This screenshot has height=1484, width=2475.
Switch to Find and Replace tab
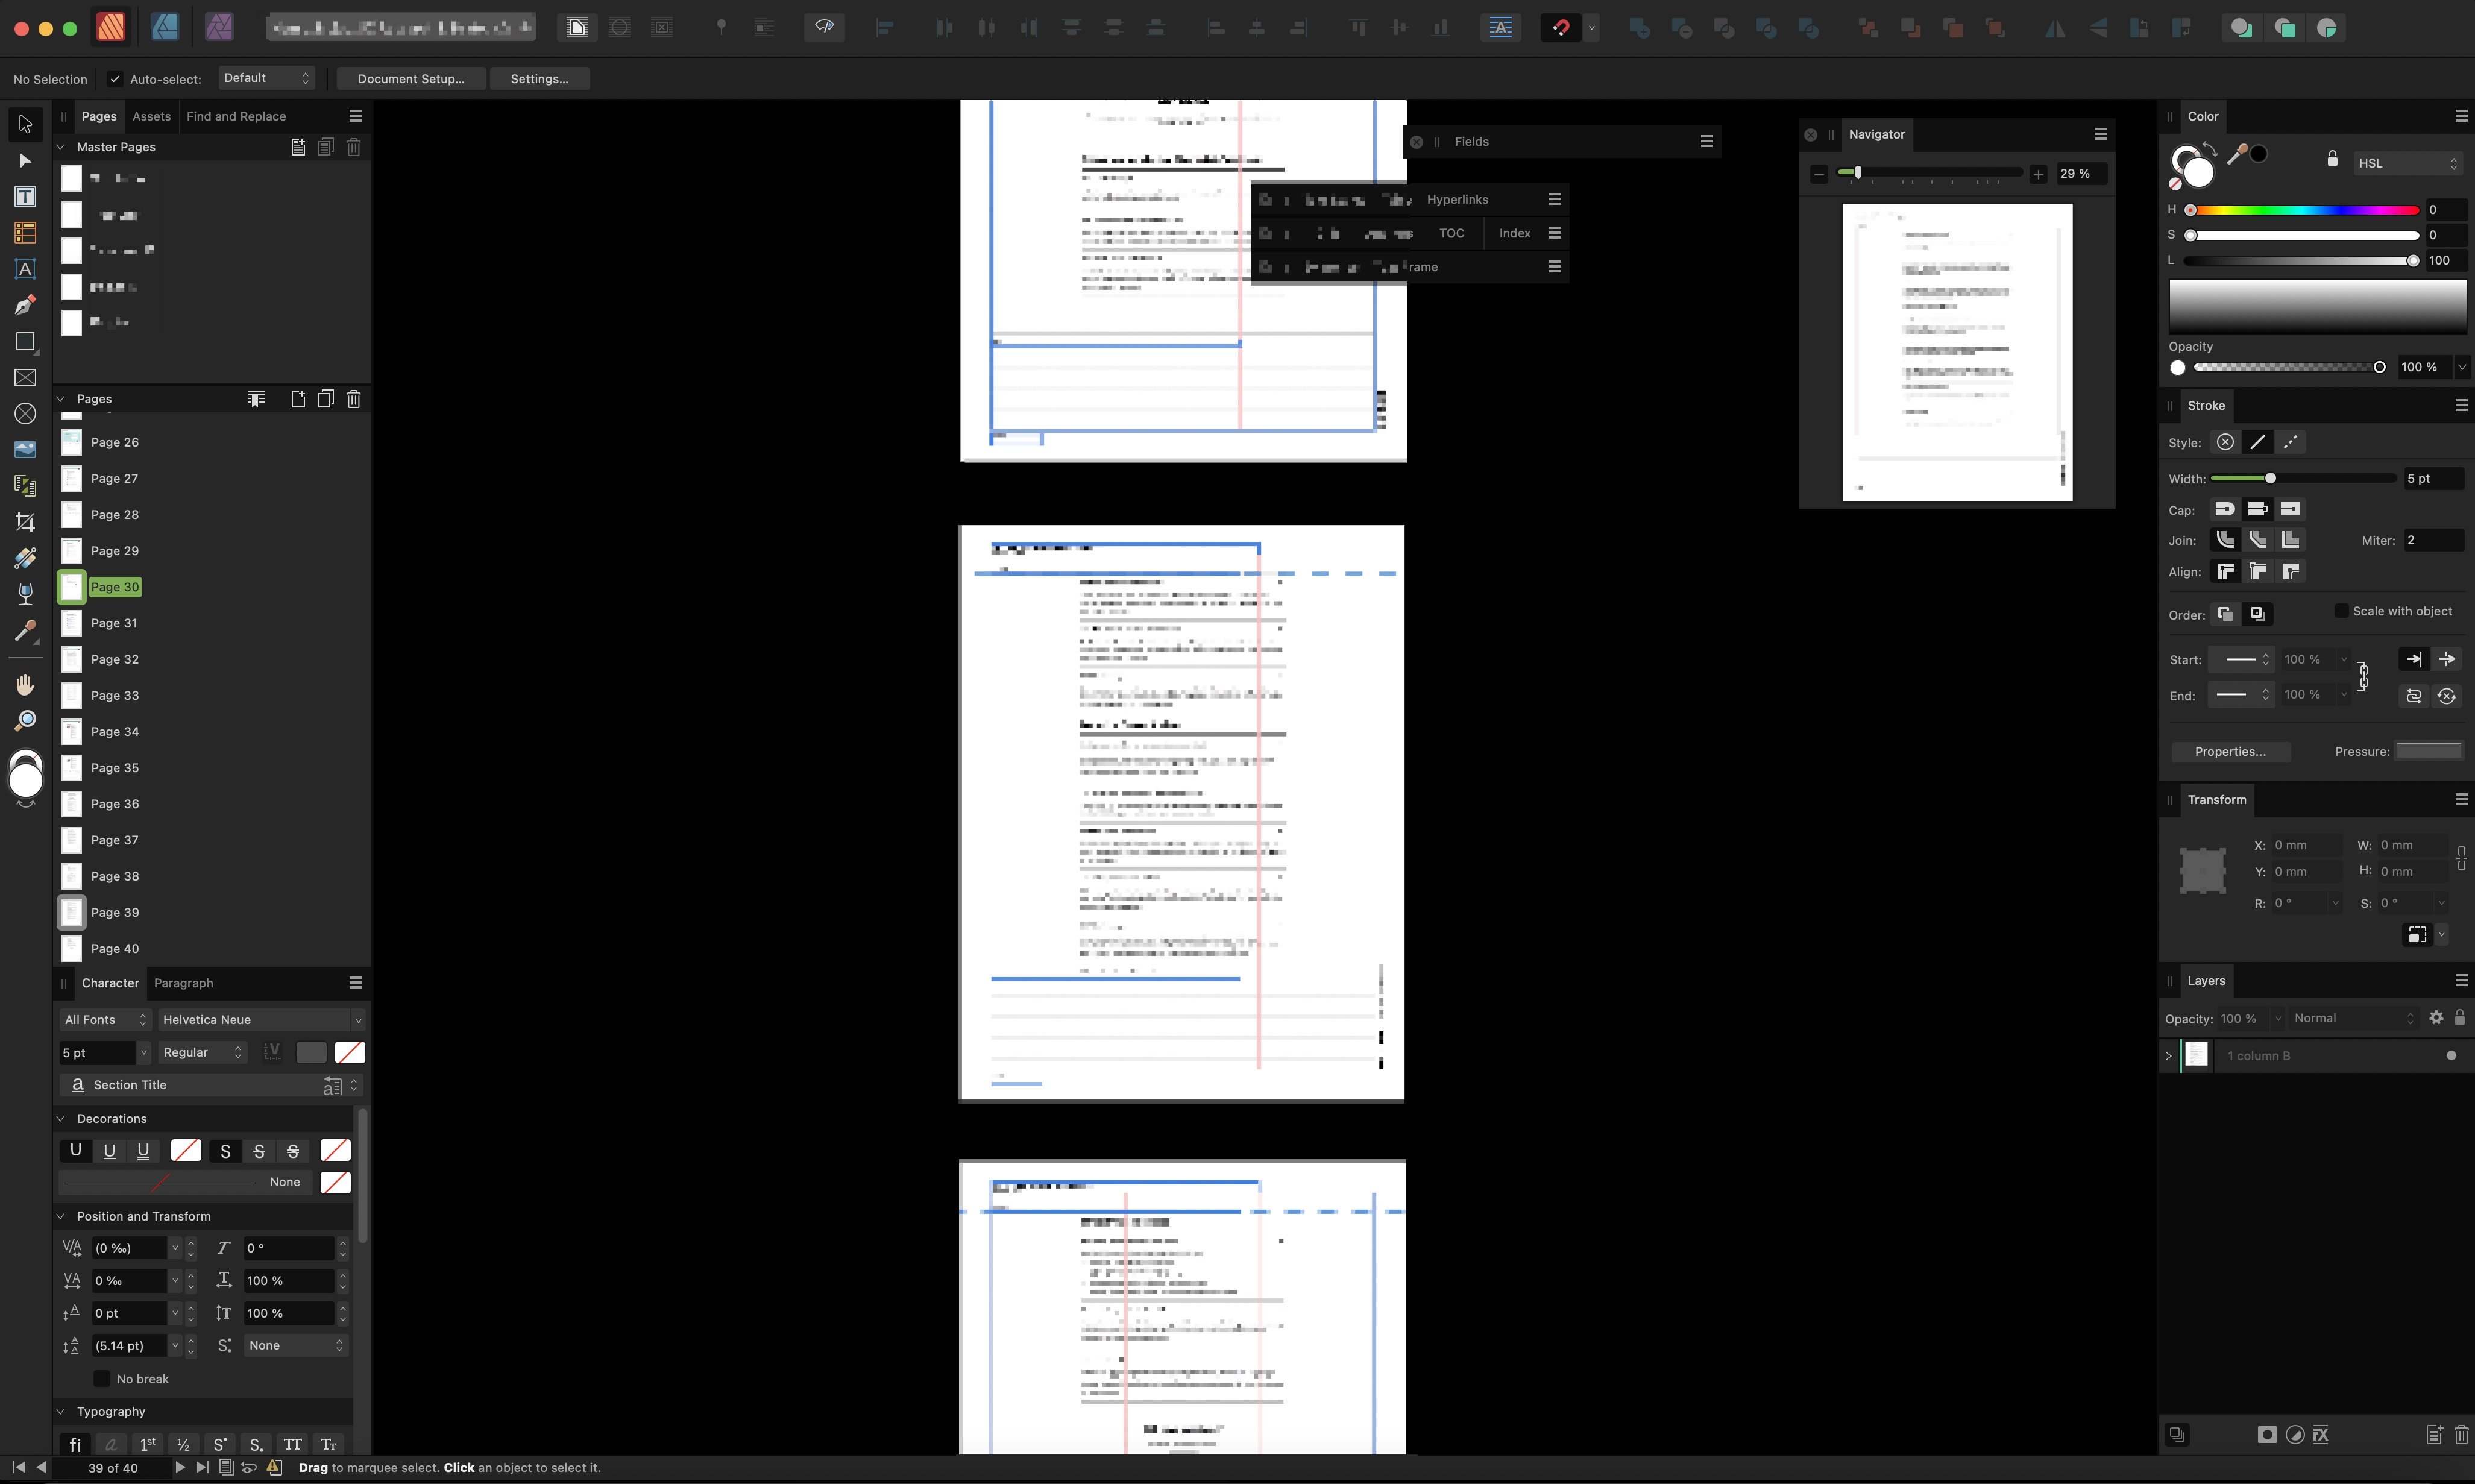[236, 116]
